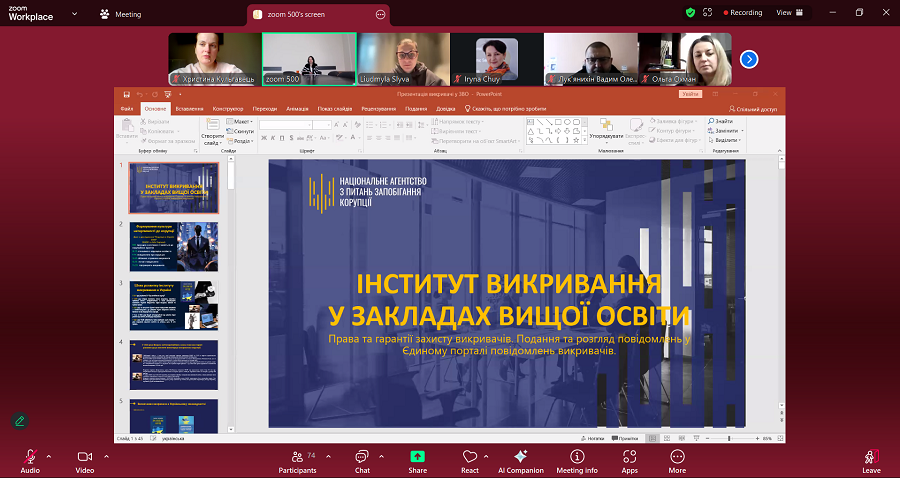Select slide 2 thumbnail
This screenshot has height=478, width=900.
click(173, 246)
